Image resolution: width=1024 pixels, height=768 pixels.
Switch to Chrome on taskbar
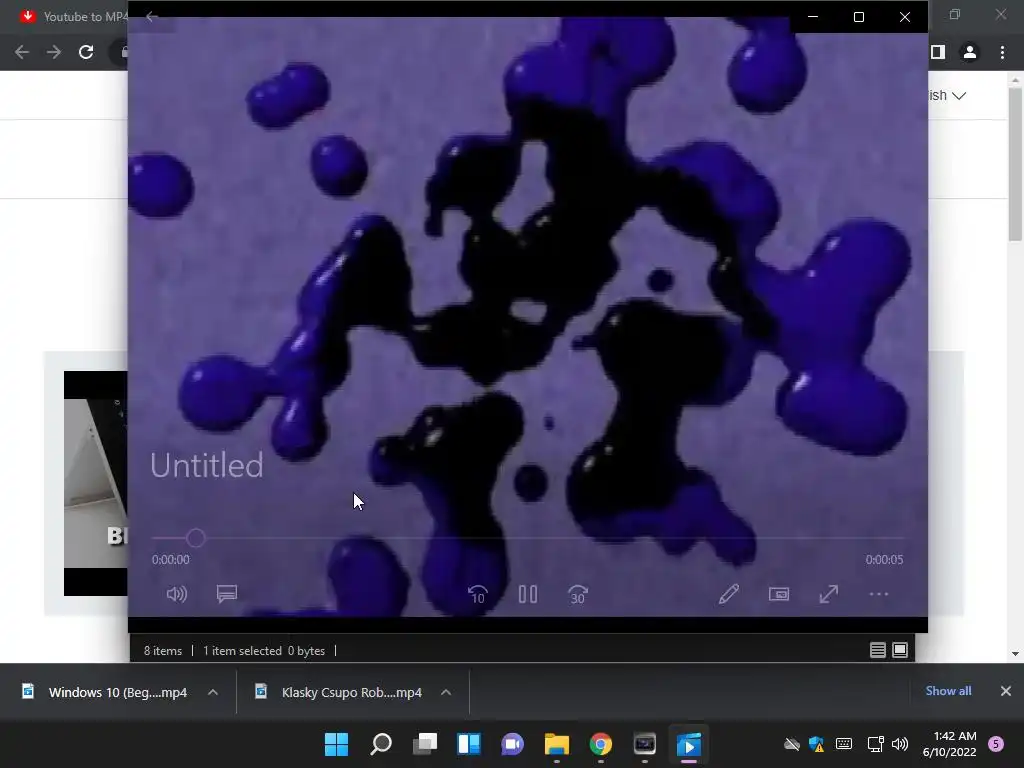pyautogui.click(x=601, y=744)
